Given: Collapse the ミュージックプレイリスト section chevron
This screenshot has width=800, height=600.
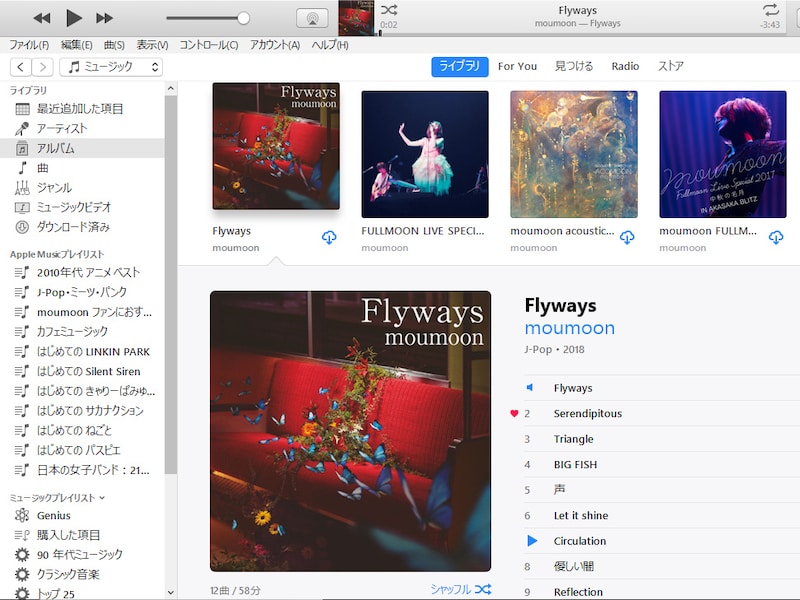Looking at the screenshot, I should (x=102, y=497).
